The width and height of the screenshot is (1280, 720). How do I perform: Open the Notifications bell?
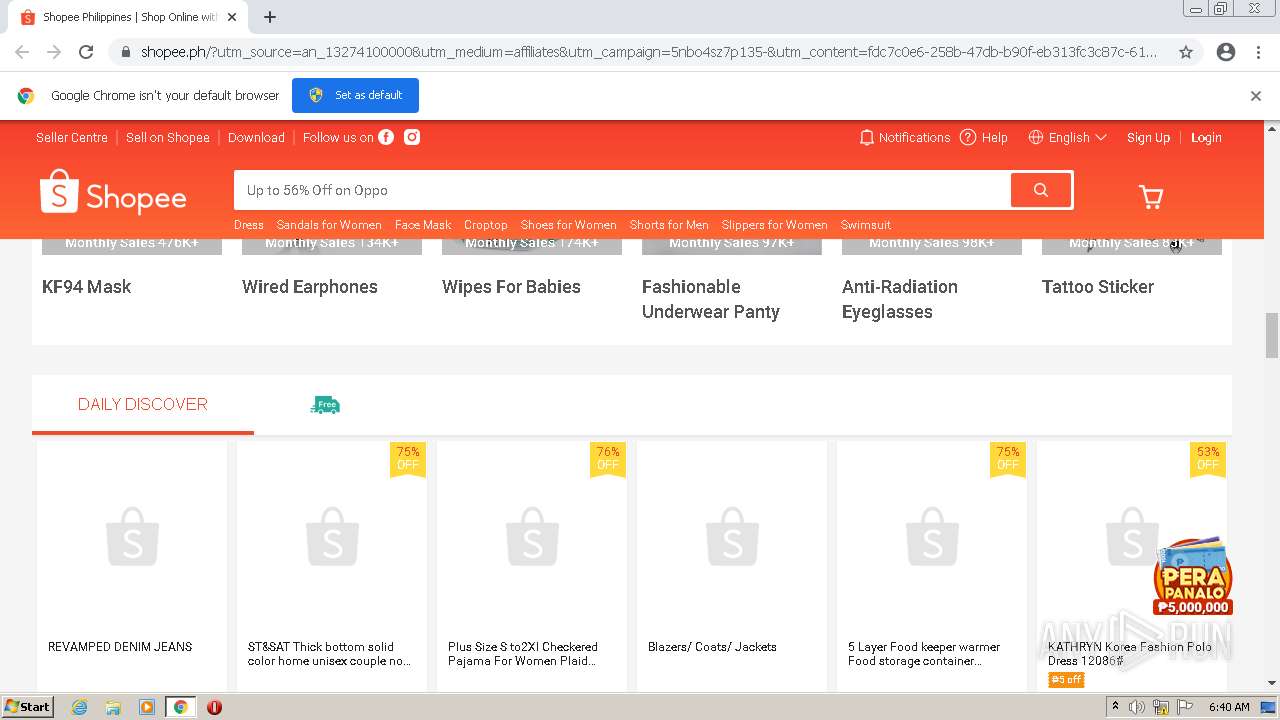(x=905, y=137)
